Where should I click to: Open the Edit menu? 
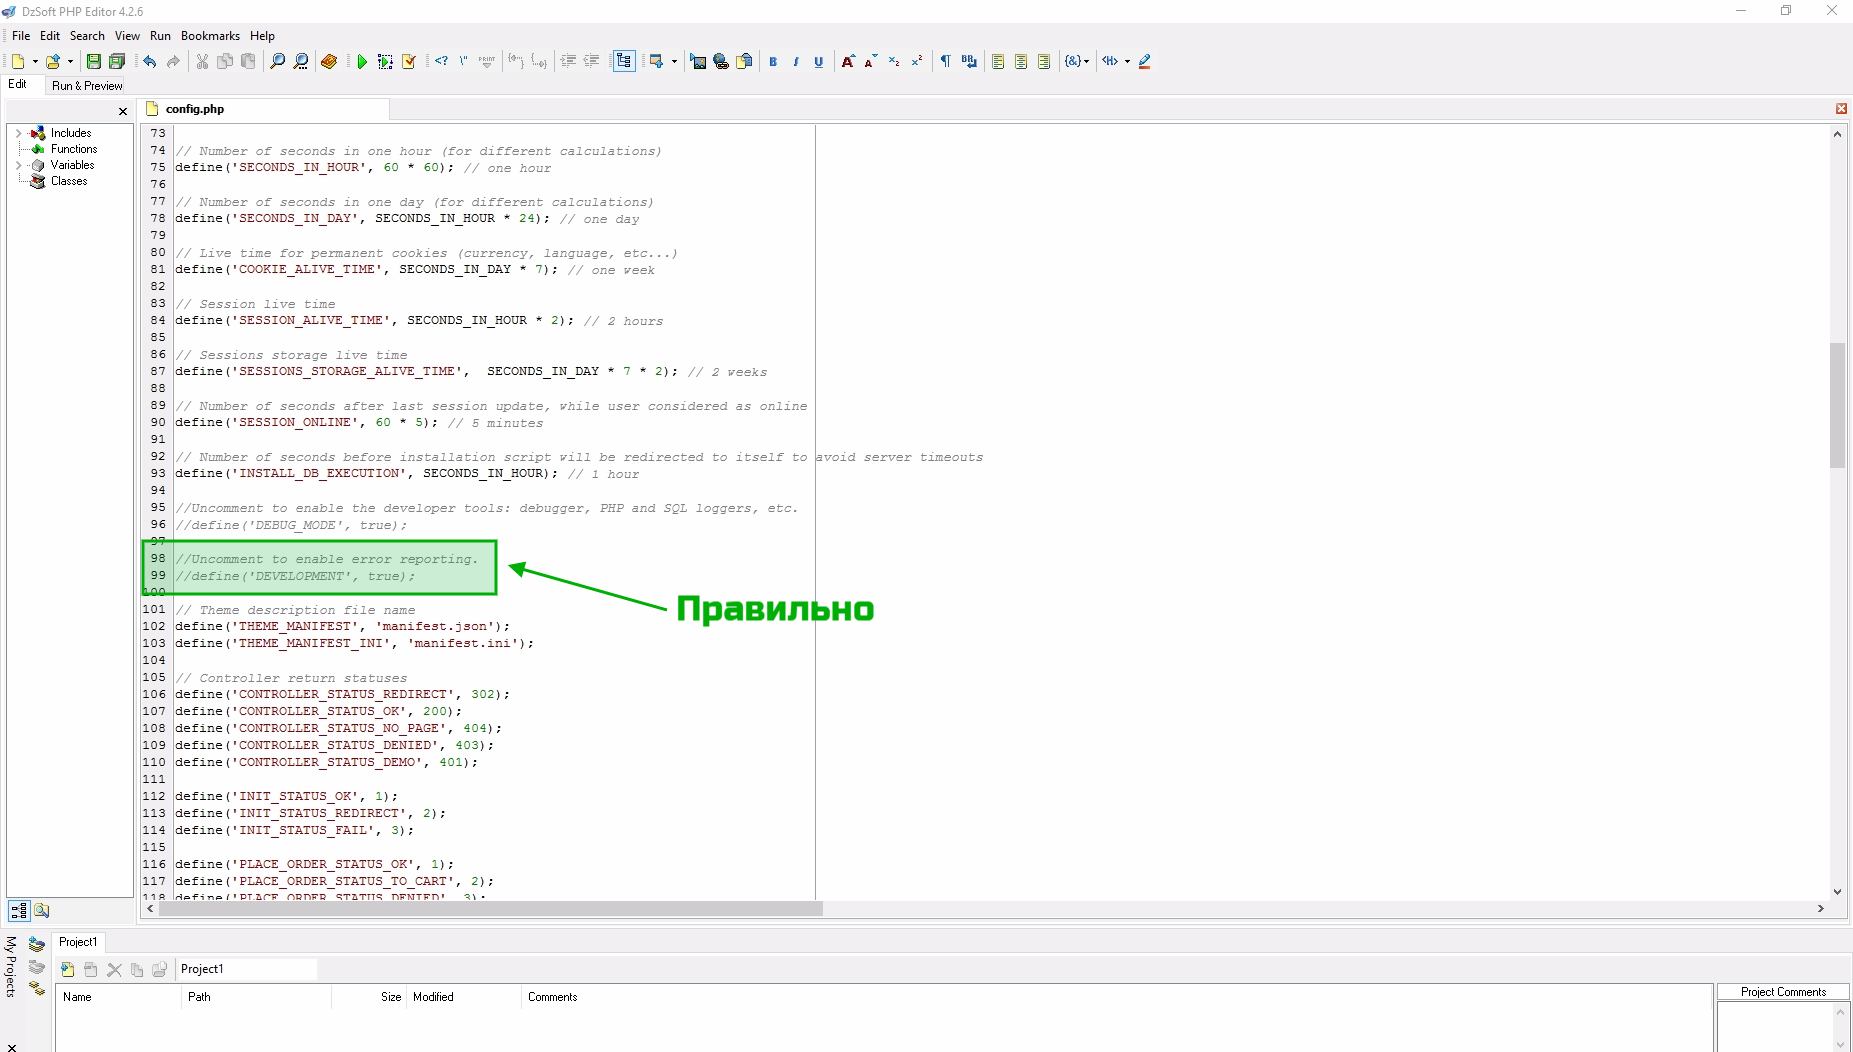click(50, 36)
